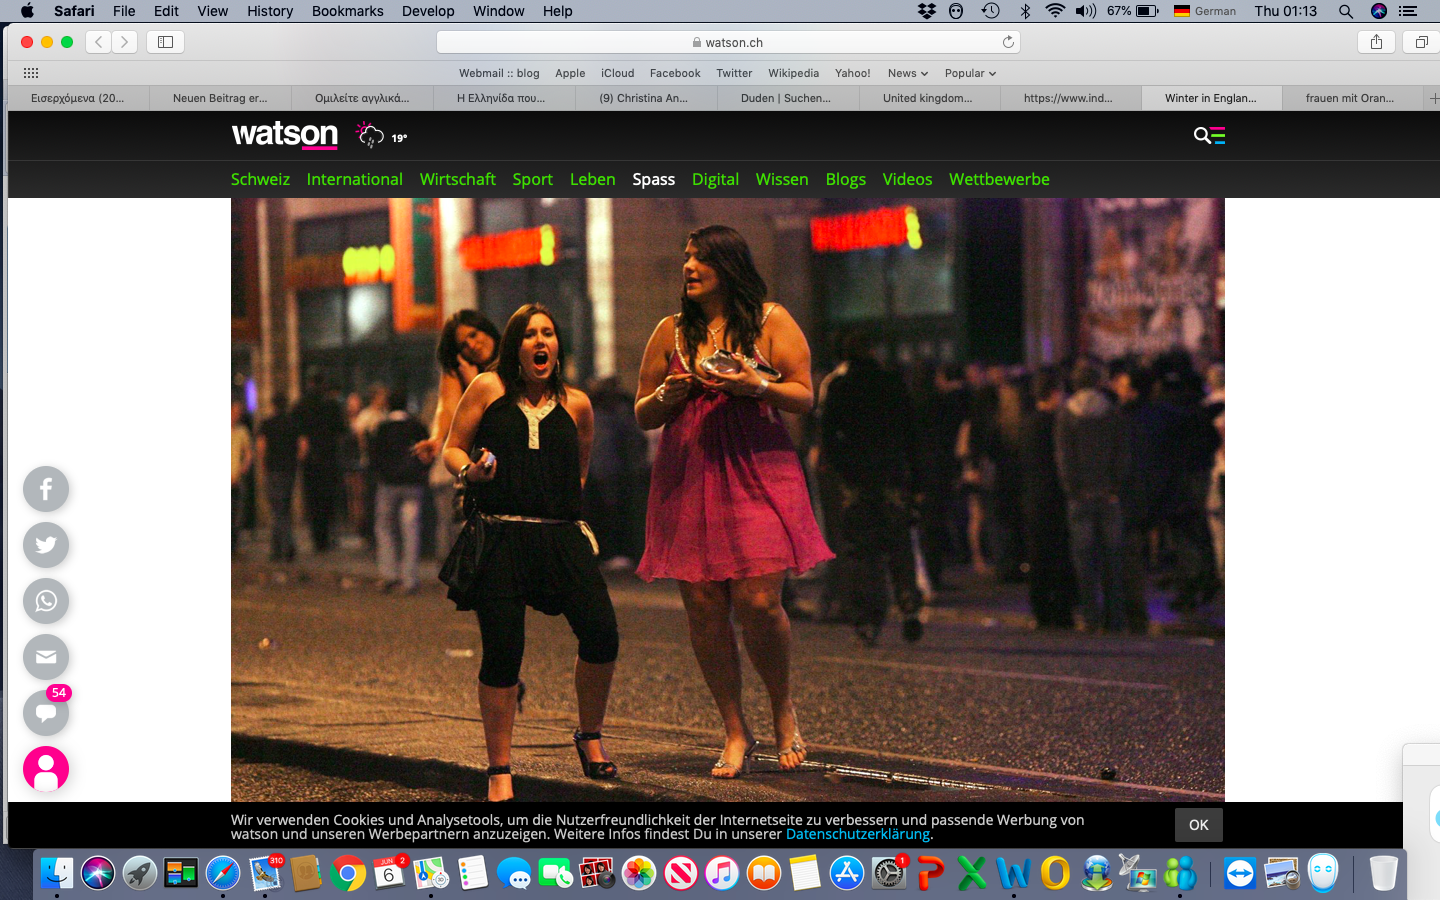The image size is (1440, 900).
Task: Open the Safari share button
Action: click(1377, 42)
